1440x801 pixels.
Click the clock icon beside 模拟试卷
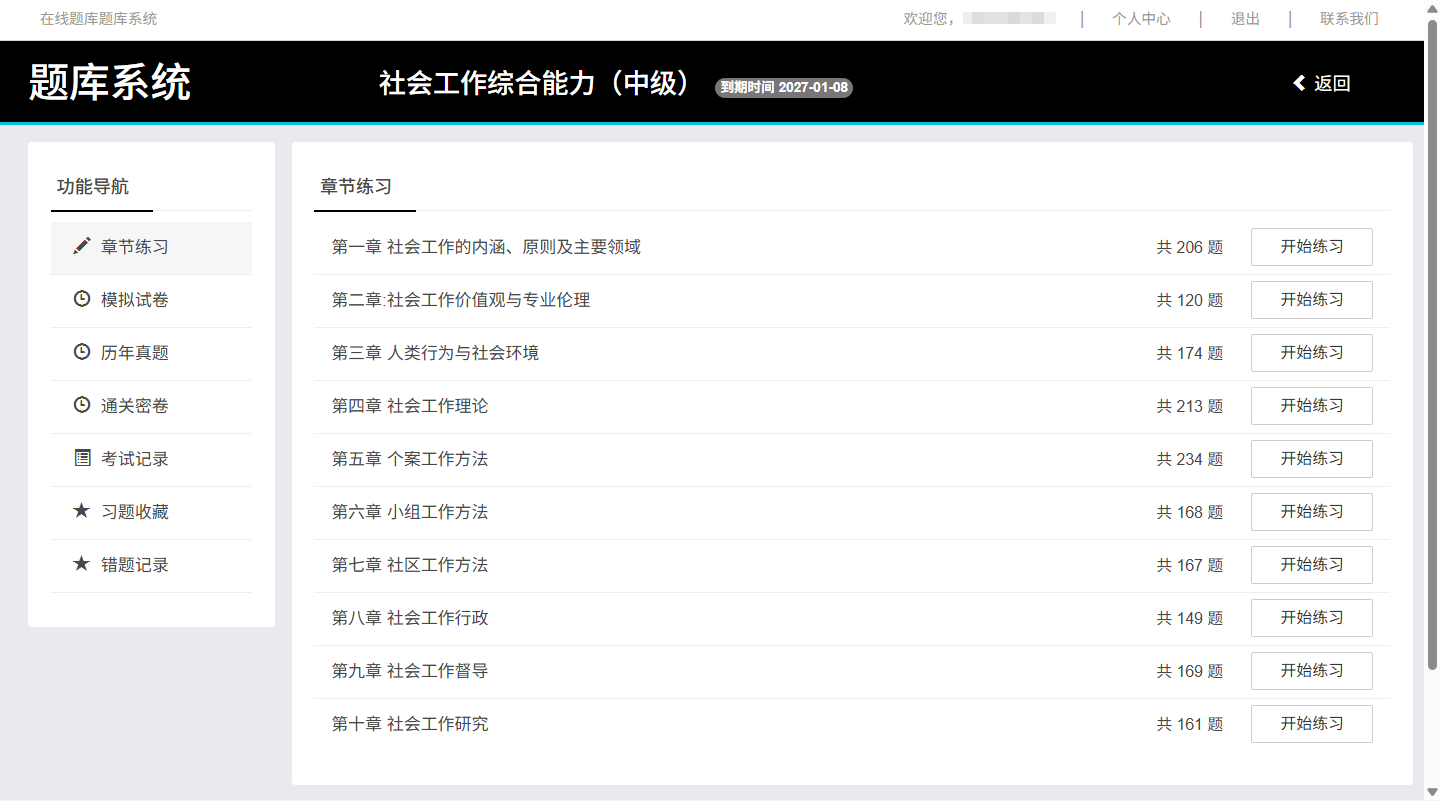pos(82,299)
